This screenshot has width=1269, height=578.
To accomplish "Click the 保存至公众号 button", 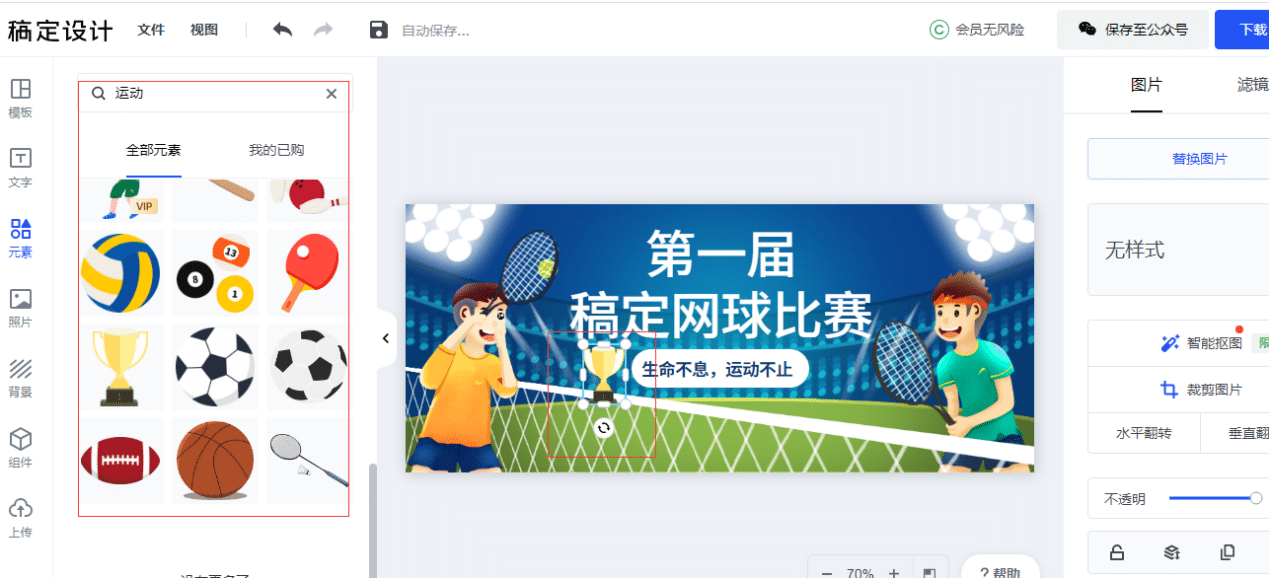I will 1133,30.
